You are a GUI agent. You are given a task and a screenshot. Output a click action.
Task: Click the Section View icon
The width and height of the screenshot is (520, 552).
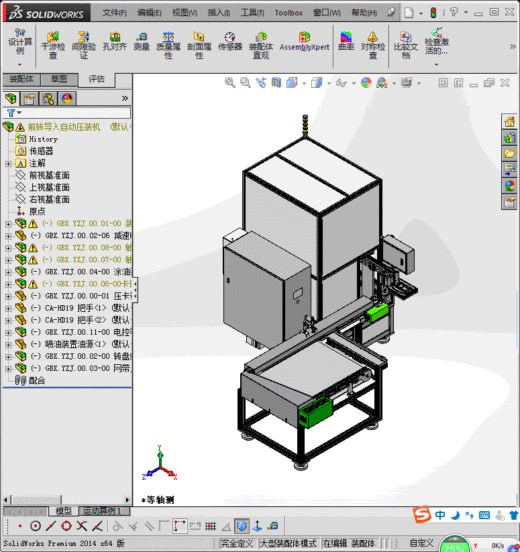[276, 83]
